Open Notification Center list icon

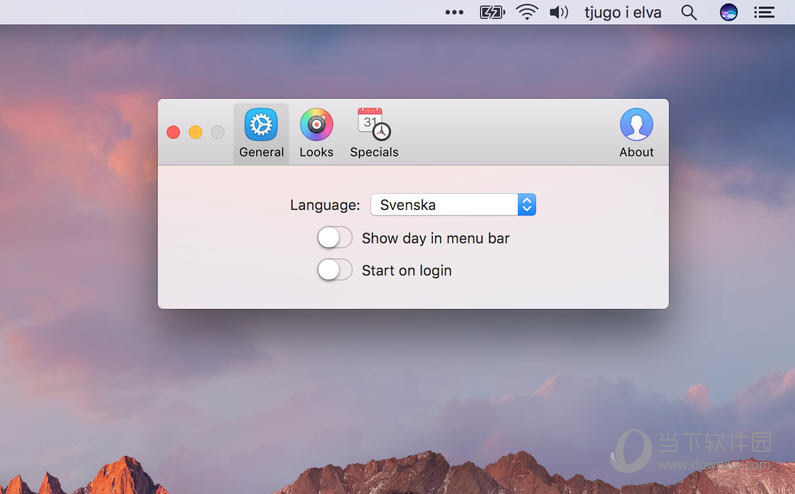(x=764, y=12)
